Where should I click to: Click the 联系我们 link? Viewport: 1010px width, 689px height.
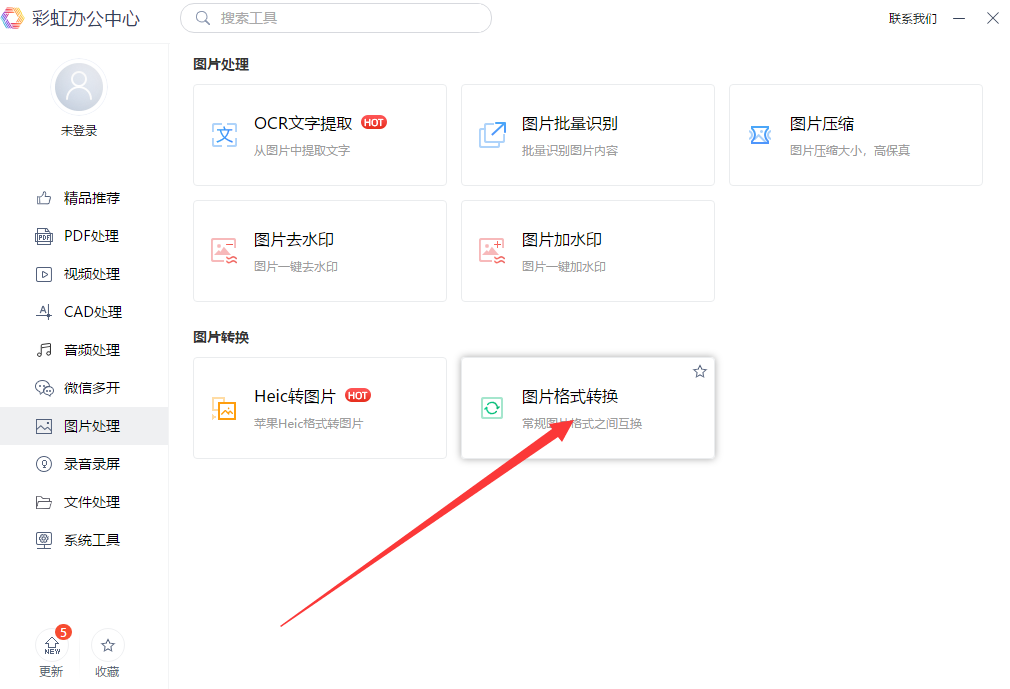click(x=911, y=18)
